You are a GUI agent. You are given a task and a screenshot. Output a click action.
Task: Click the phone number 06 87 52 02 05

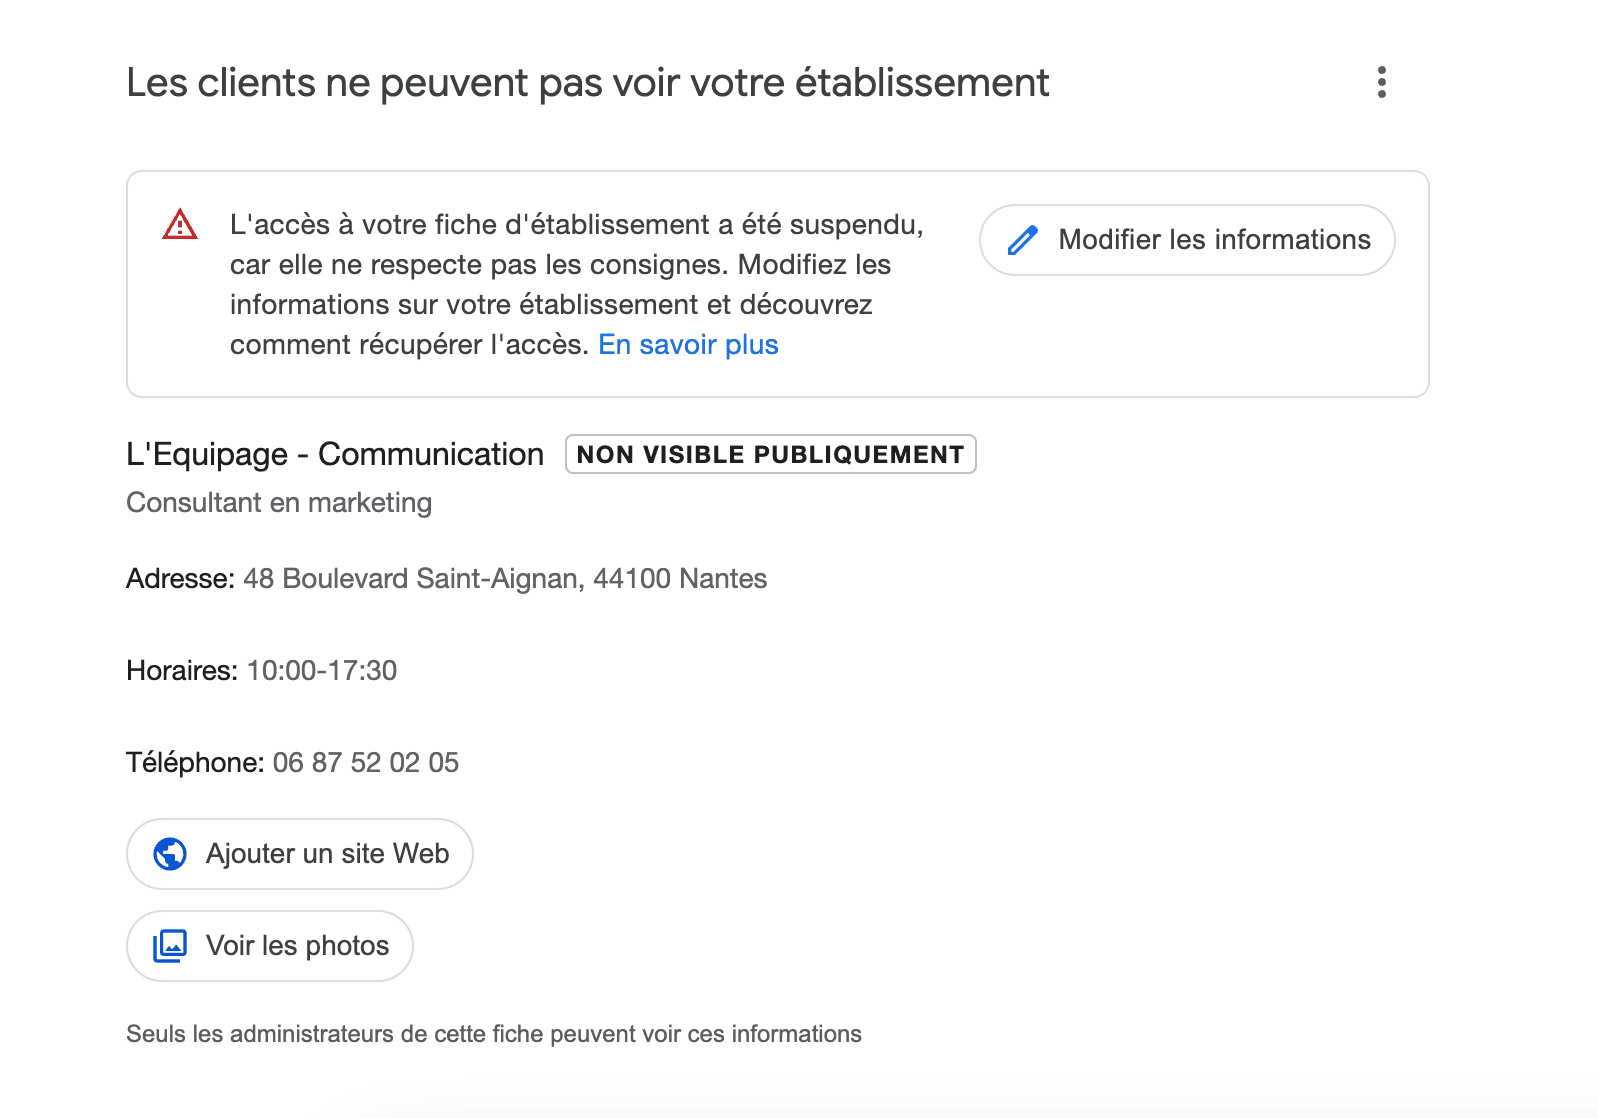pyautogui.click(x=365, y=763)
